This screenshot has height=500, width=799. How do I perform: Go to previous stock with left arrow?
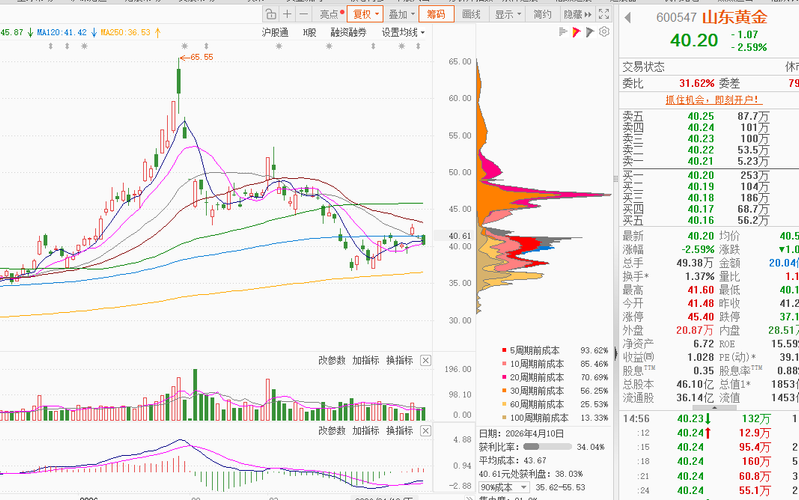click(x=628, y=18)
